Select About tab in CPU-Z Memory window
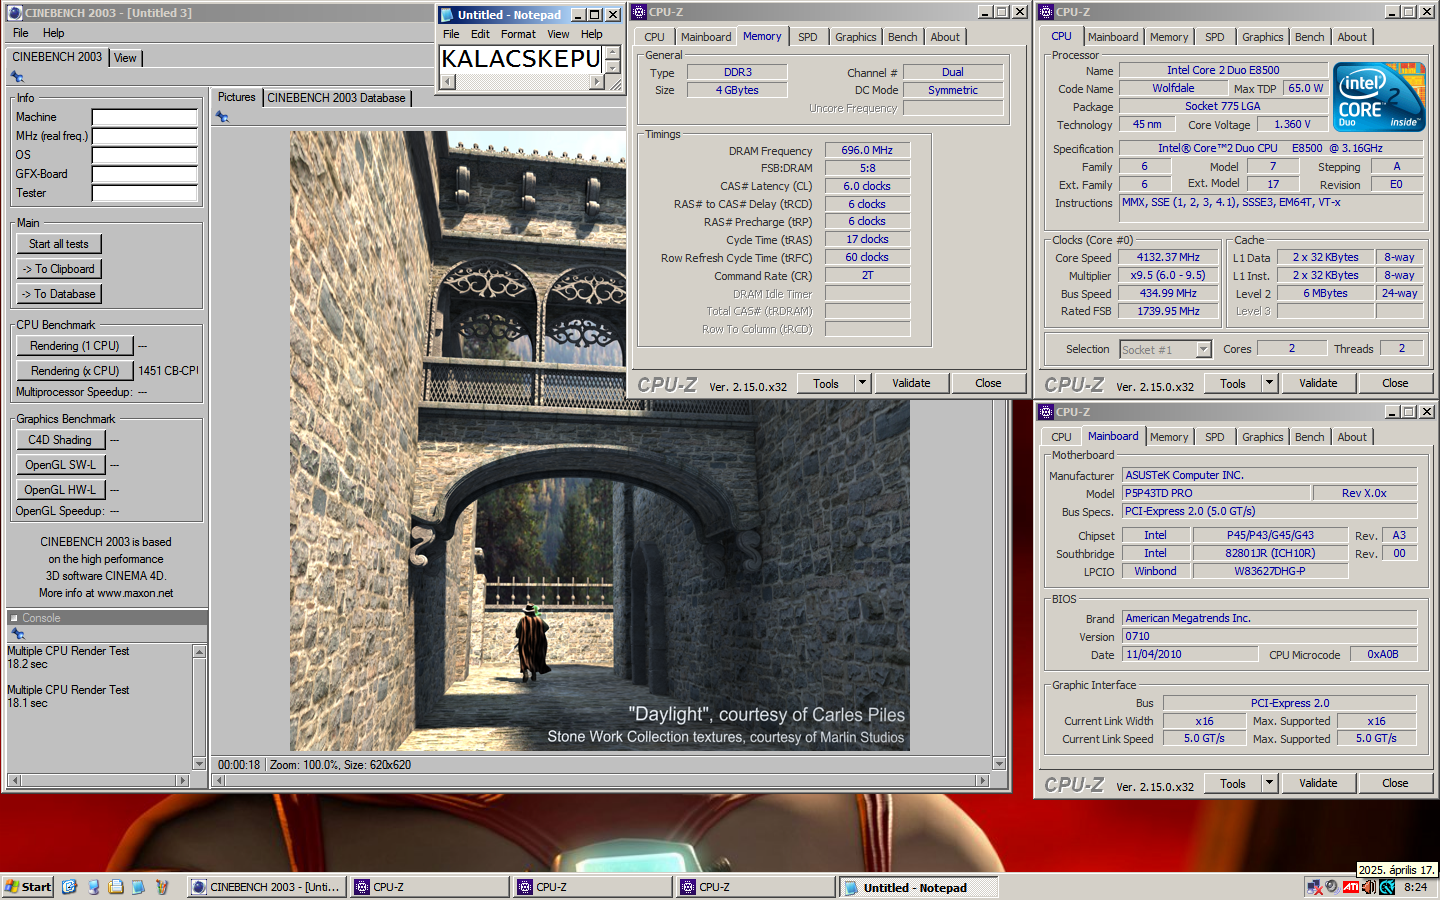Viewport: 1440px width, 900px height. click(945, 37)
